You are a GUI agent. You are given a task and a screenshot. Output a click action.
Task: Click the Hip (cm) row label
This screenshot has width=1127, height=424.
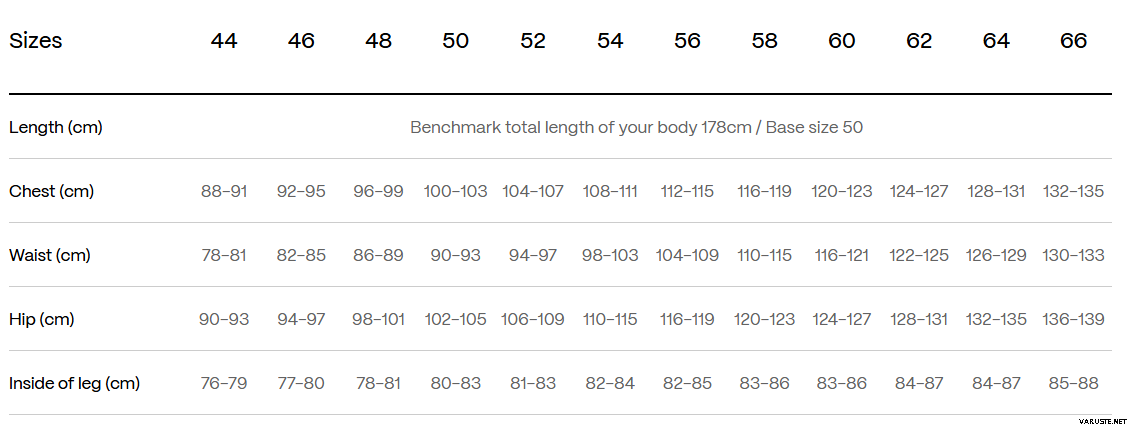42,319
